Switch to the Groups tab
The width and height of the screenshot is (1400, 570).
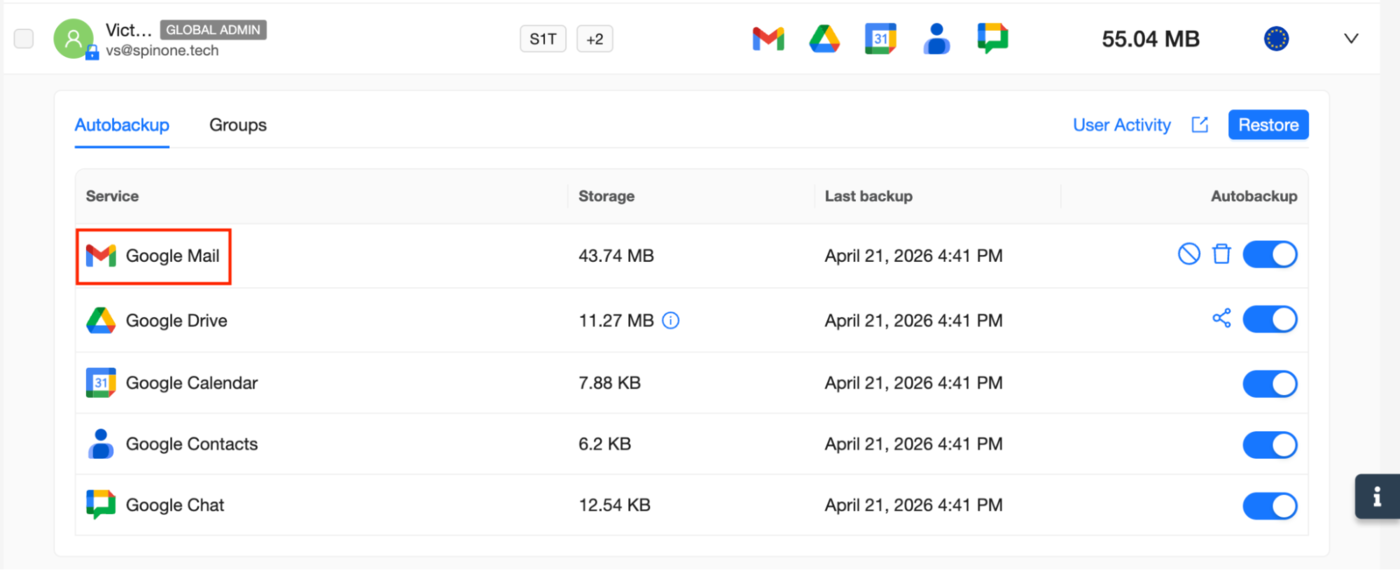238,125
